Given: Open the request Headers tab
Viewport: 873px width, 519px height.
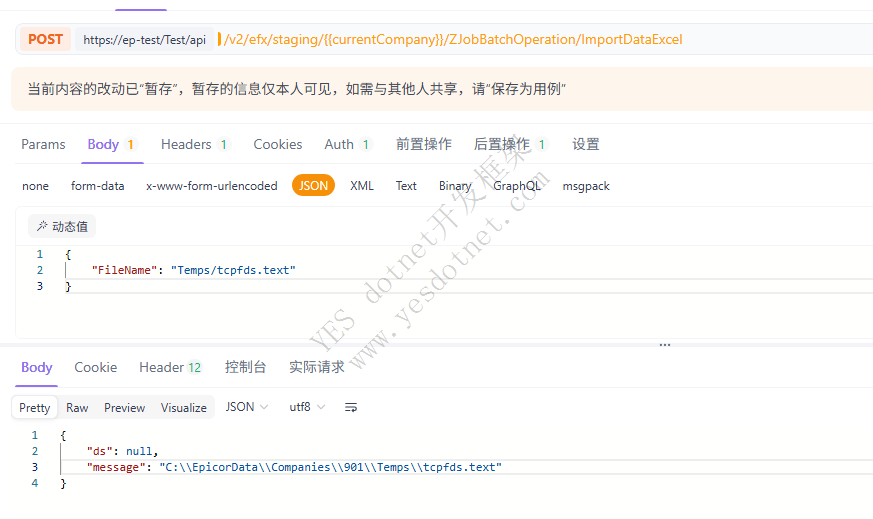Looking at the screenshot, I should pos(195,144).
